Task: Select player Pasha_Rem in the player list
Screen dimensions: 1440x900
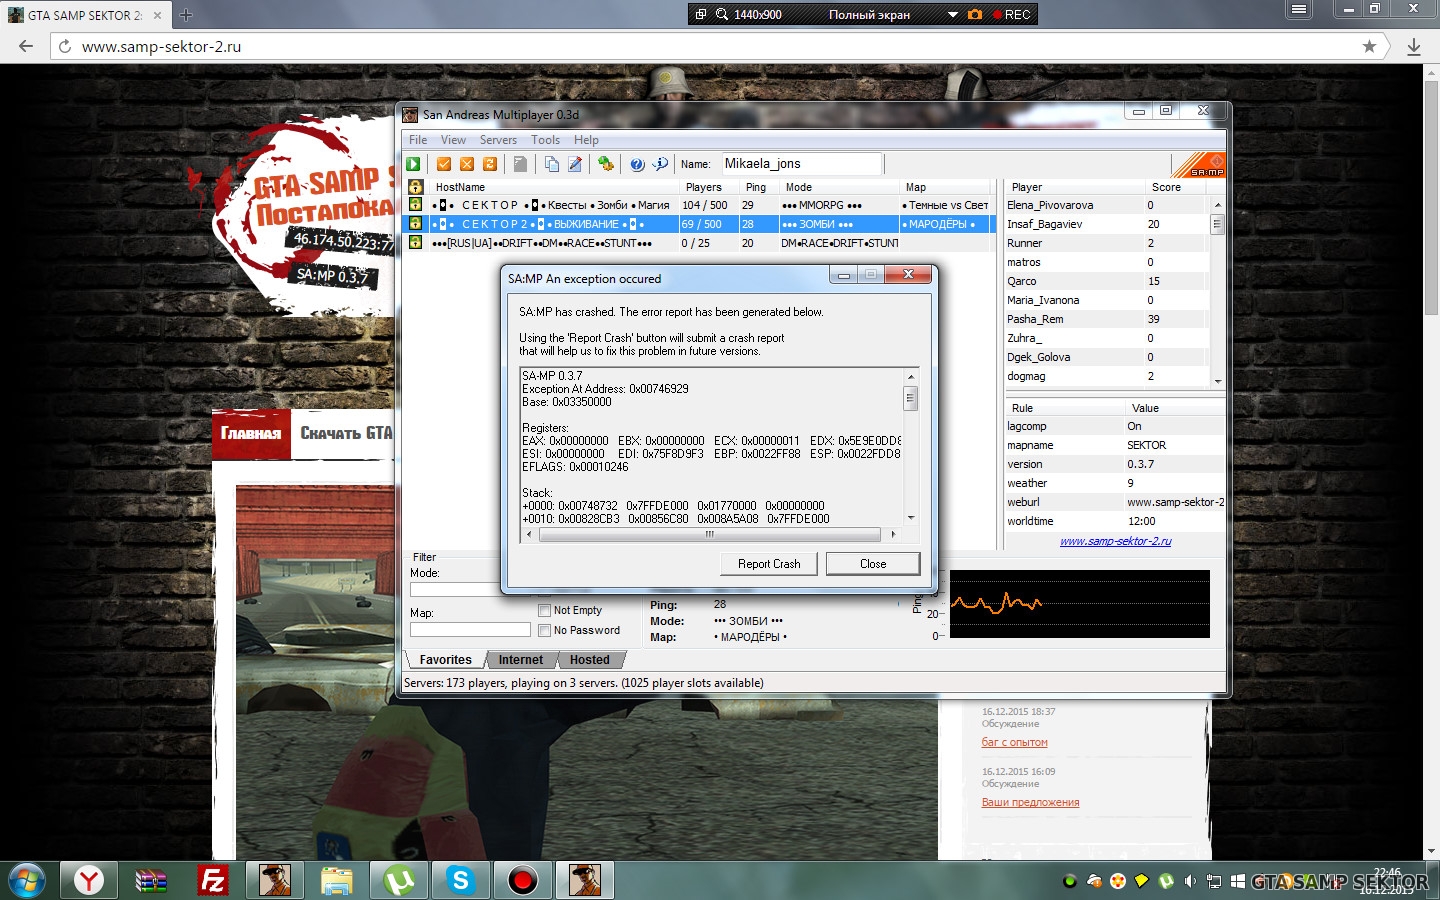Action: tap(1106, 319)
